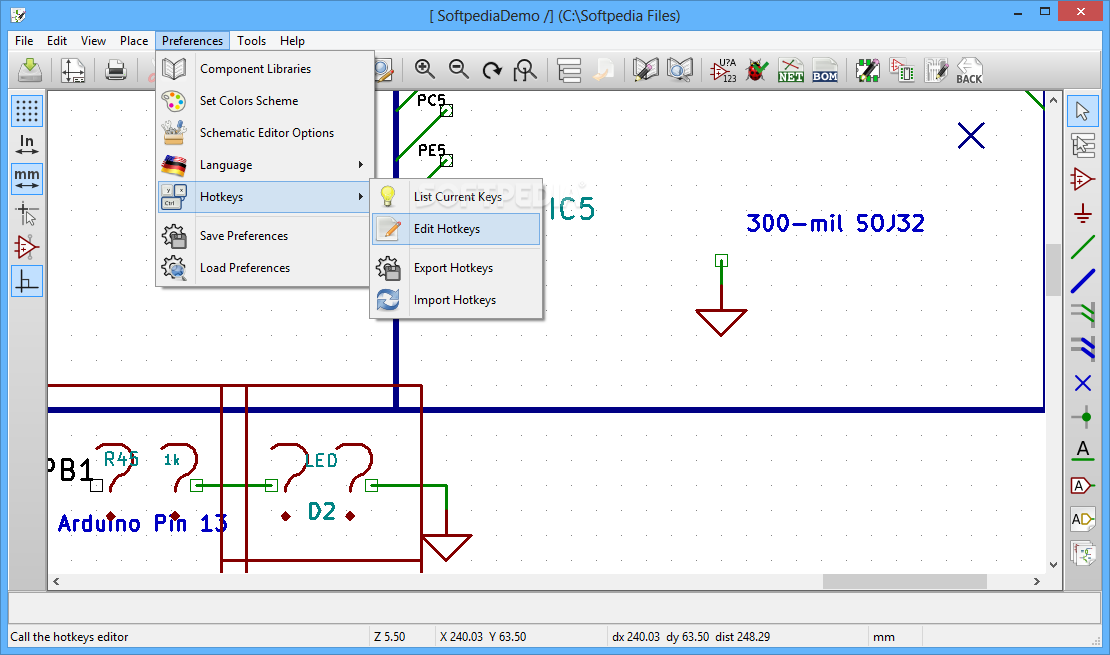The height and width of the screenshot is (655, 1110).
Task: Click the horizontal scrollbar thumb
Action: click(x=905, y=581)
